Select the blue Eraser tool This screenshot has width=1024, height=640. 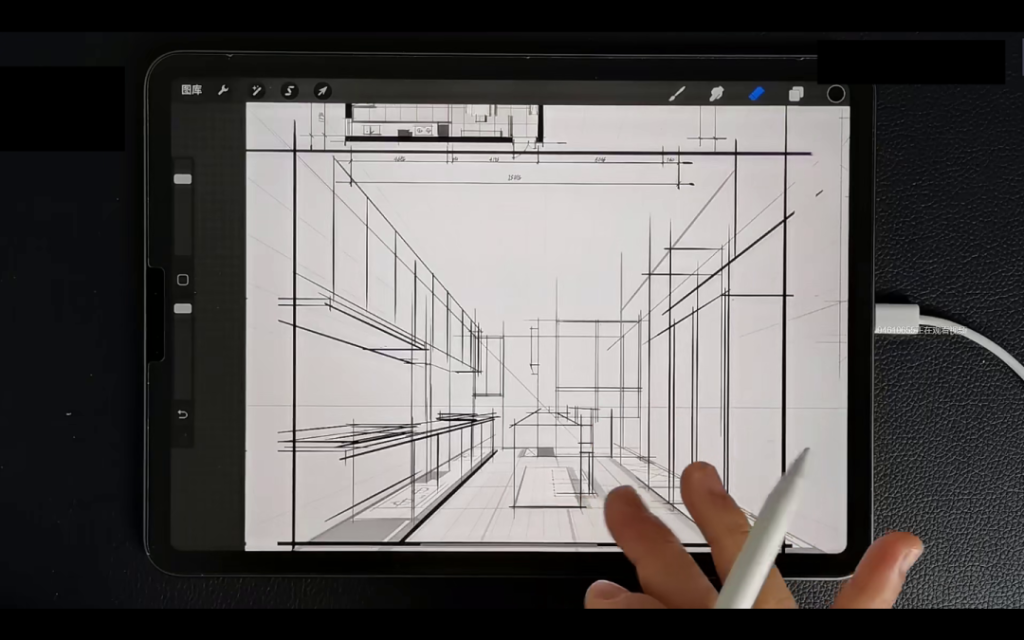point(756,93)
